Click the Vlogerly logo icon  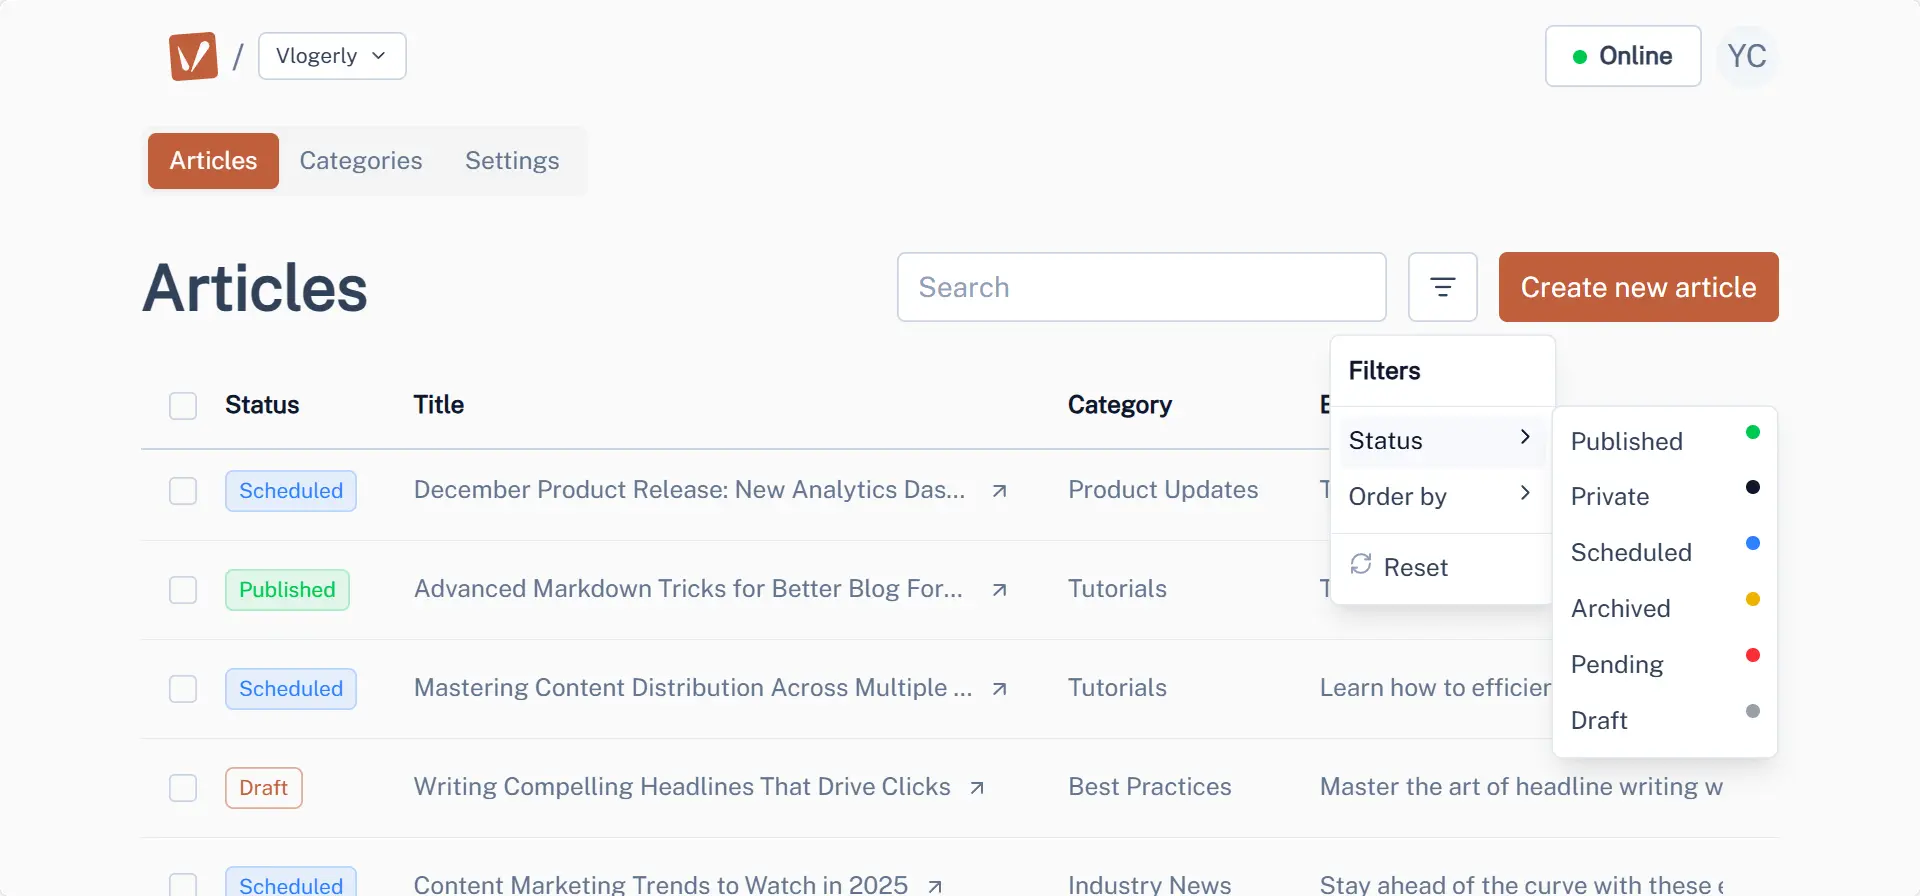[x=193, y=56]
